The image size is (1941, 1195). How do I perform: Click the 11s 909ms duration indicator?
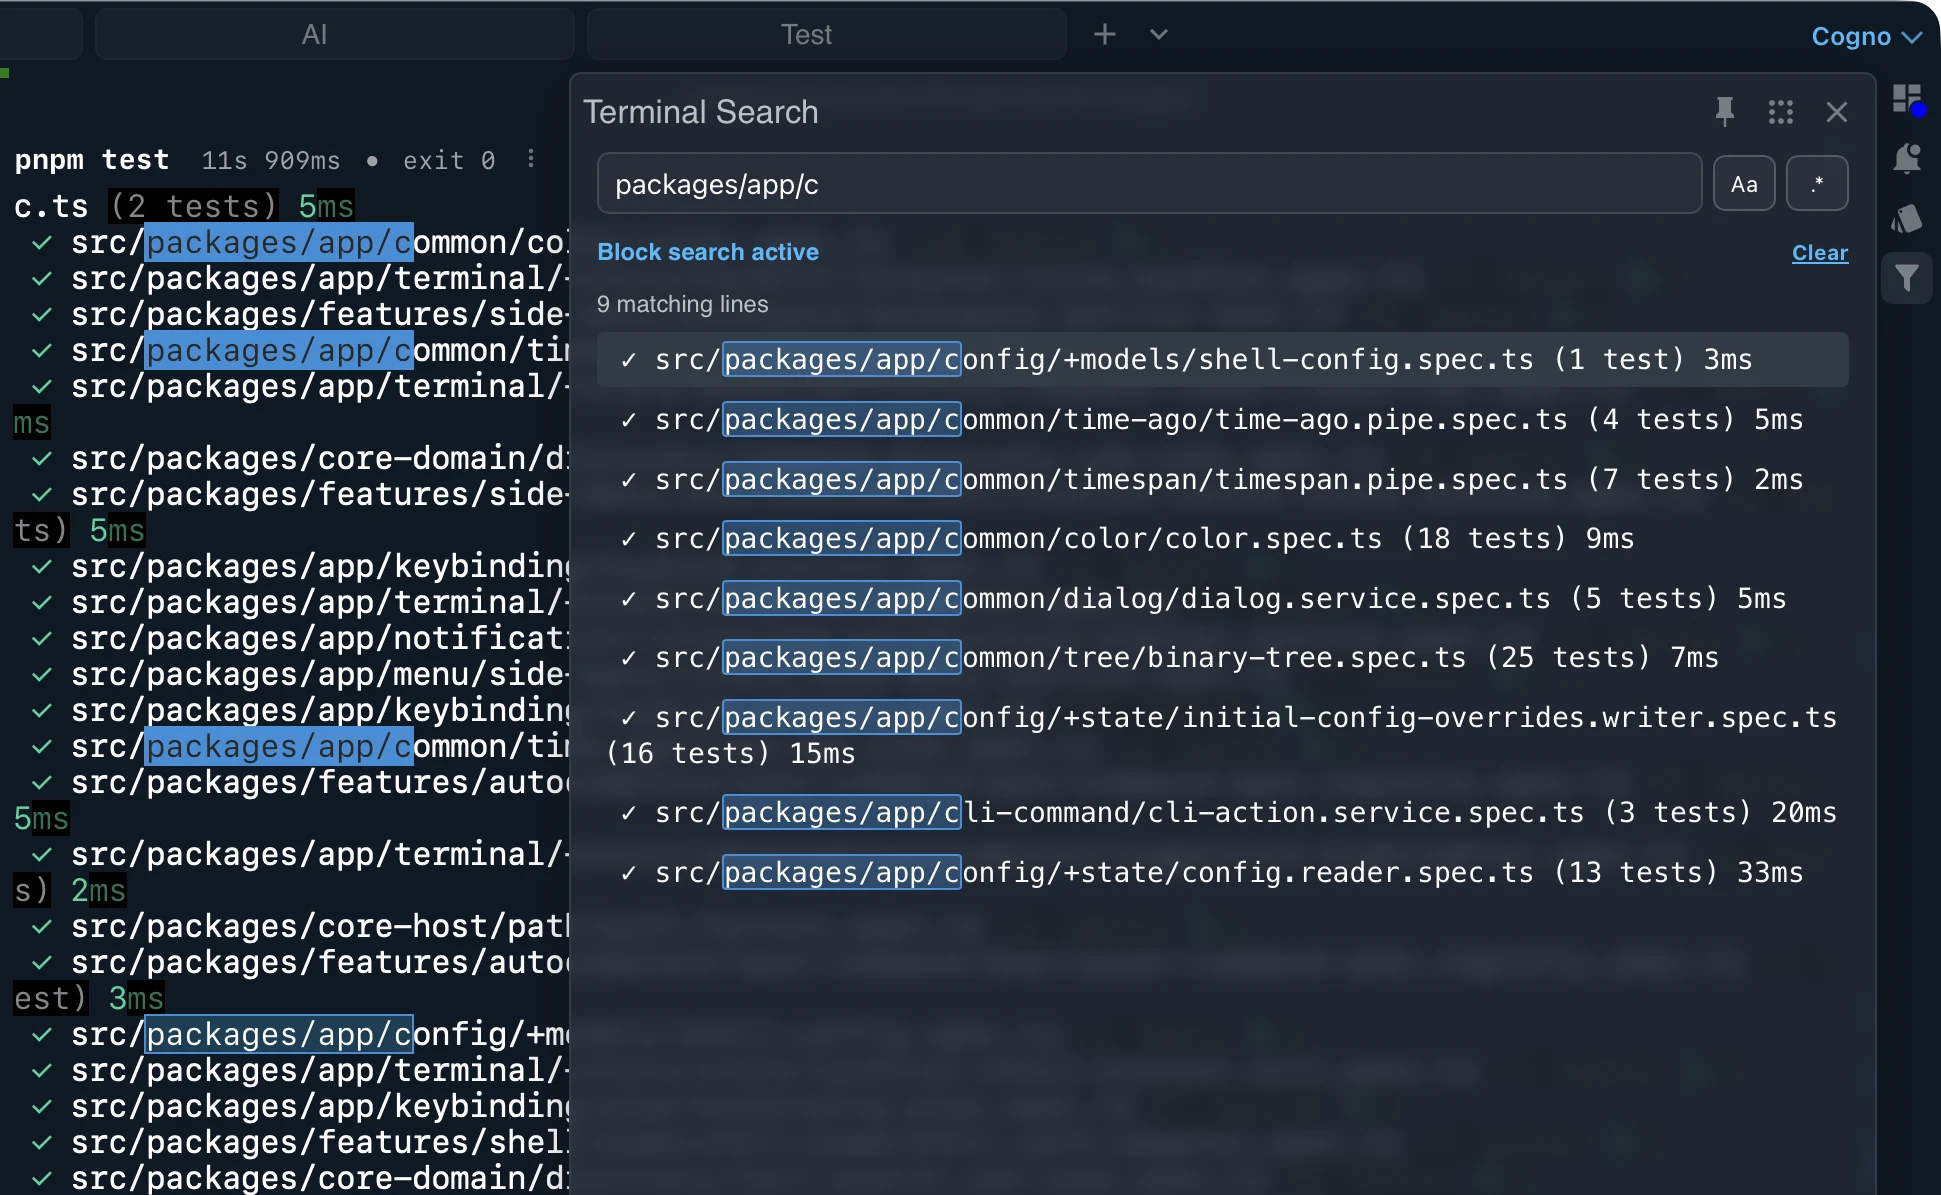click(x=270, y=159)
